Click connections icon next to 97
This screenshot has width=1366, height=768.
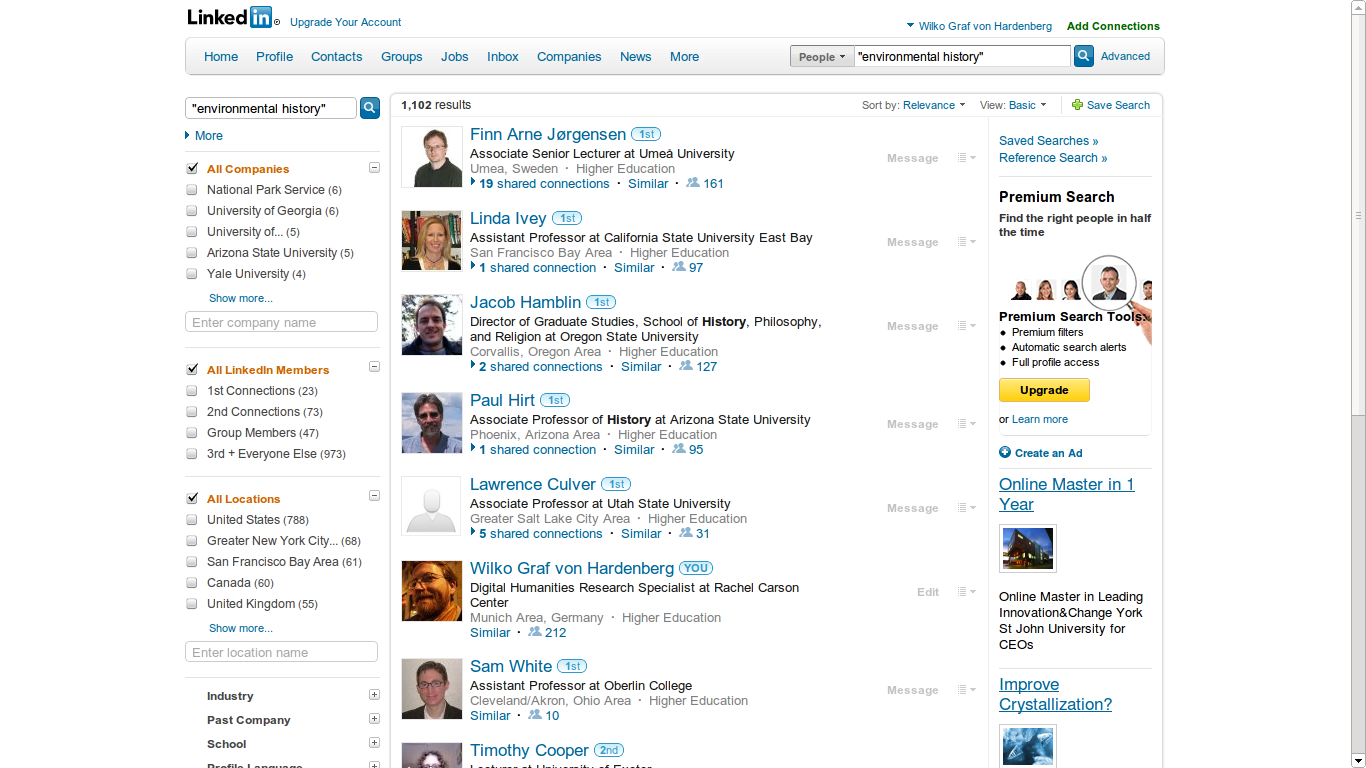coord(679,267)
